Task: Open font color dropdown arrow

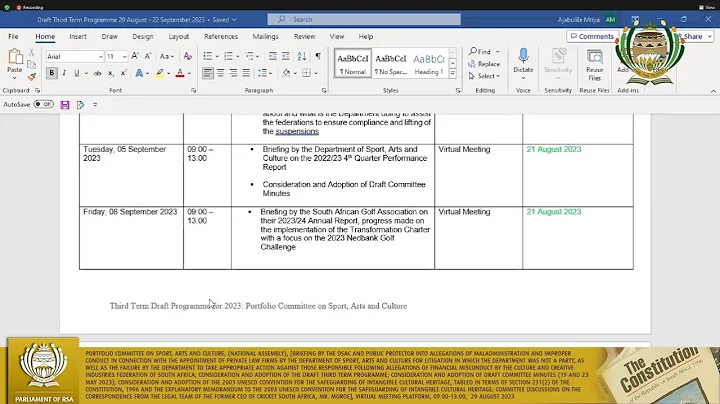Action: 189,73
